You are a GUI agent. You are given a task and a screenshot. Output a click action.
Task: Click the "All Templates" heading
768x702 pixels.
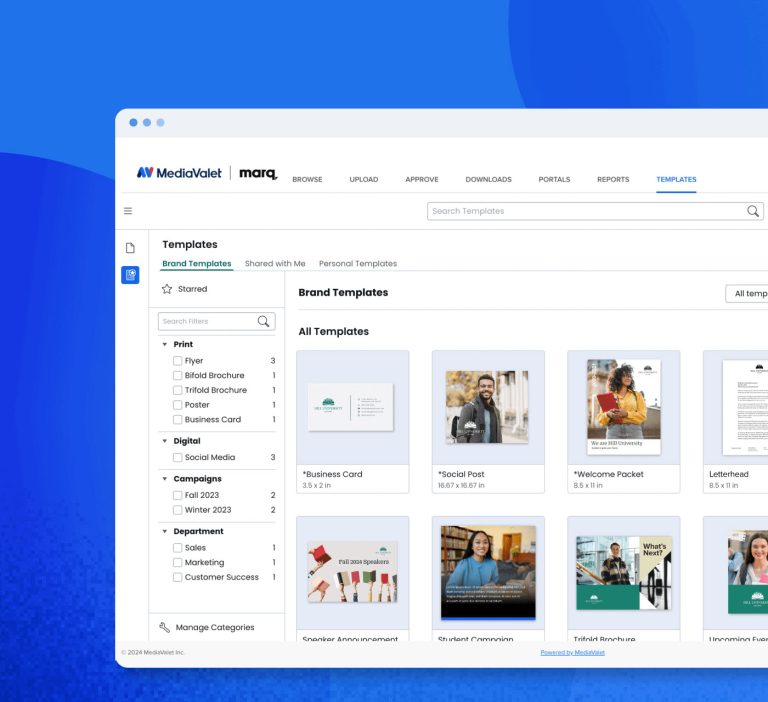click(334, 332)
